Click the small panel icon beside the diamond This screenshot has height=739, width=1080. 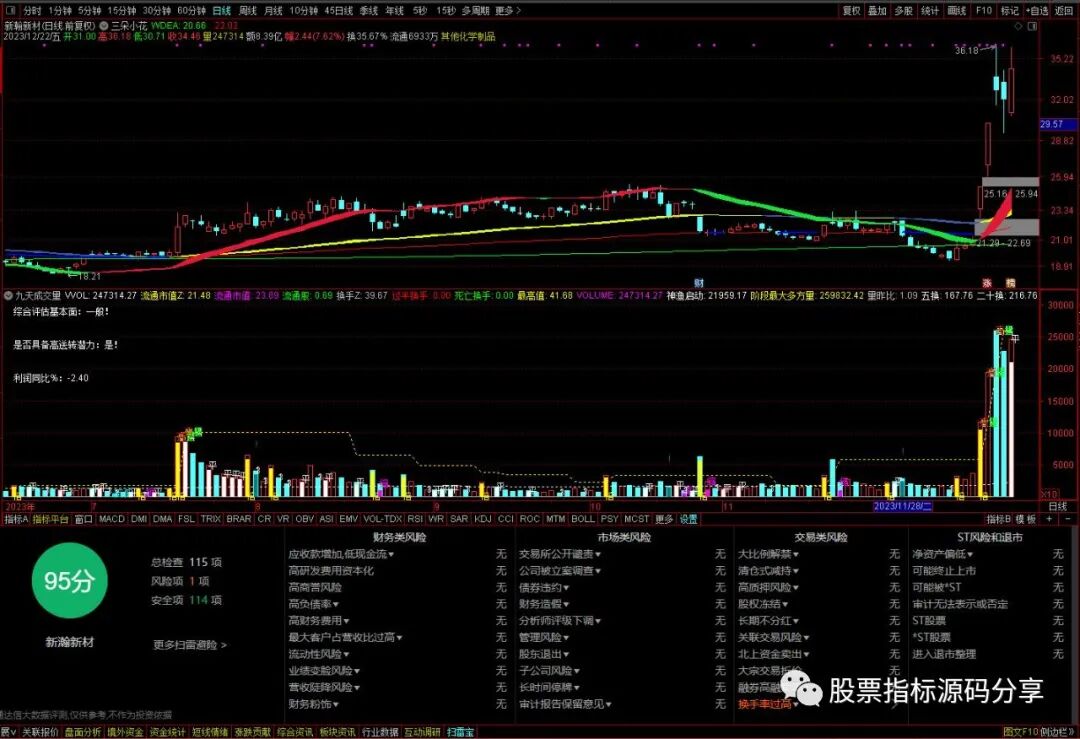pyautogui.click(x=1032, y=26)
